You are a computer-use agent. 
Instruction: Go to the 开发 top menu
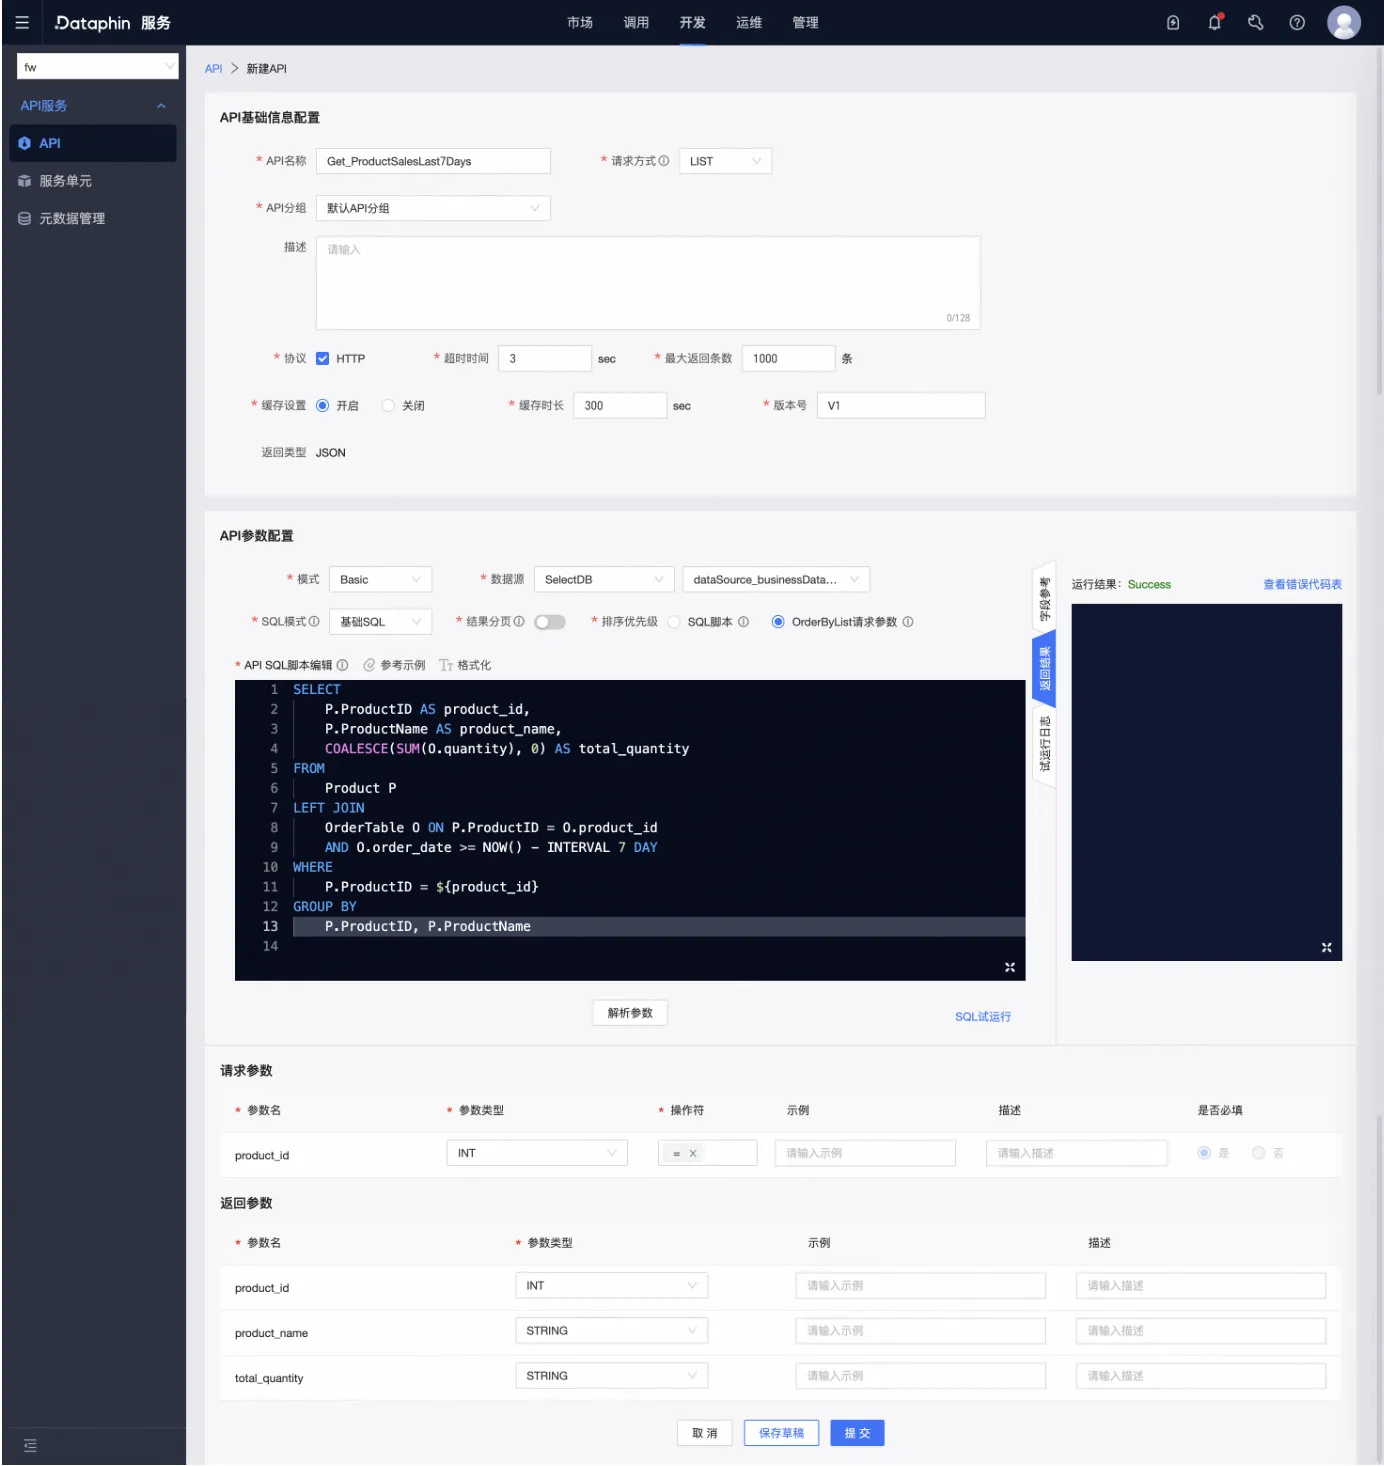[x=692, y=22]
